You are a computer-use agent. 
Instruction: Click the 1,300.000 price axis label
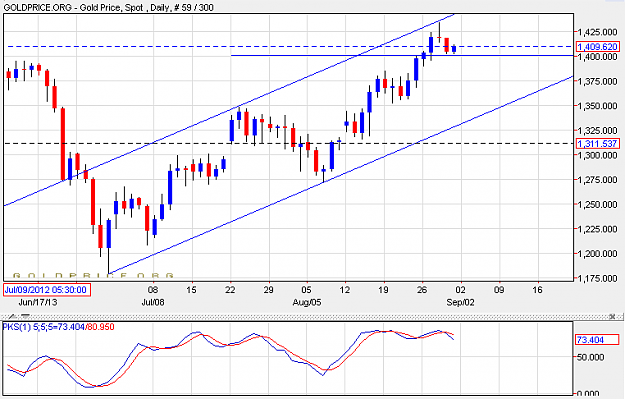[597, 155]
